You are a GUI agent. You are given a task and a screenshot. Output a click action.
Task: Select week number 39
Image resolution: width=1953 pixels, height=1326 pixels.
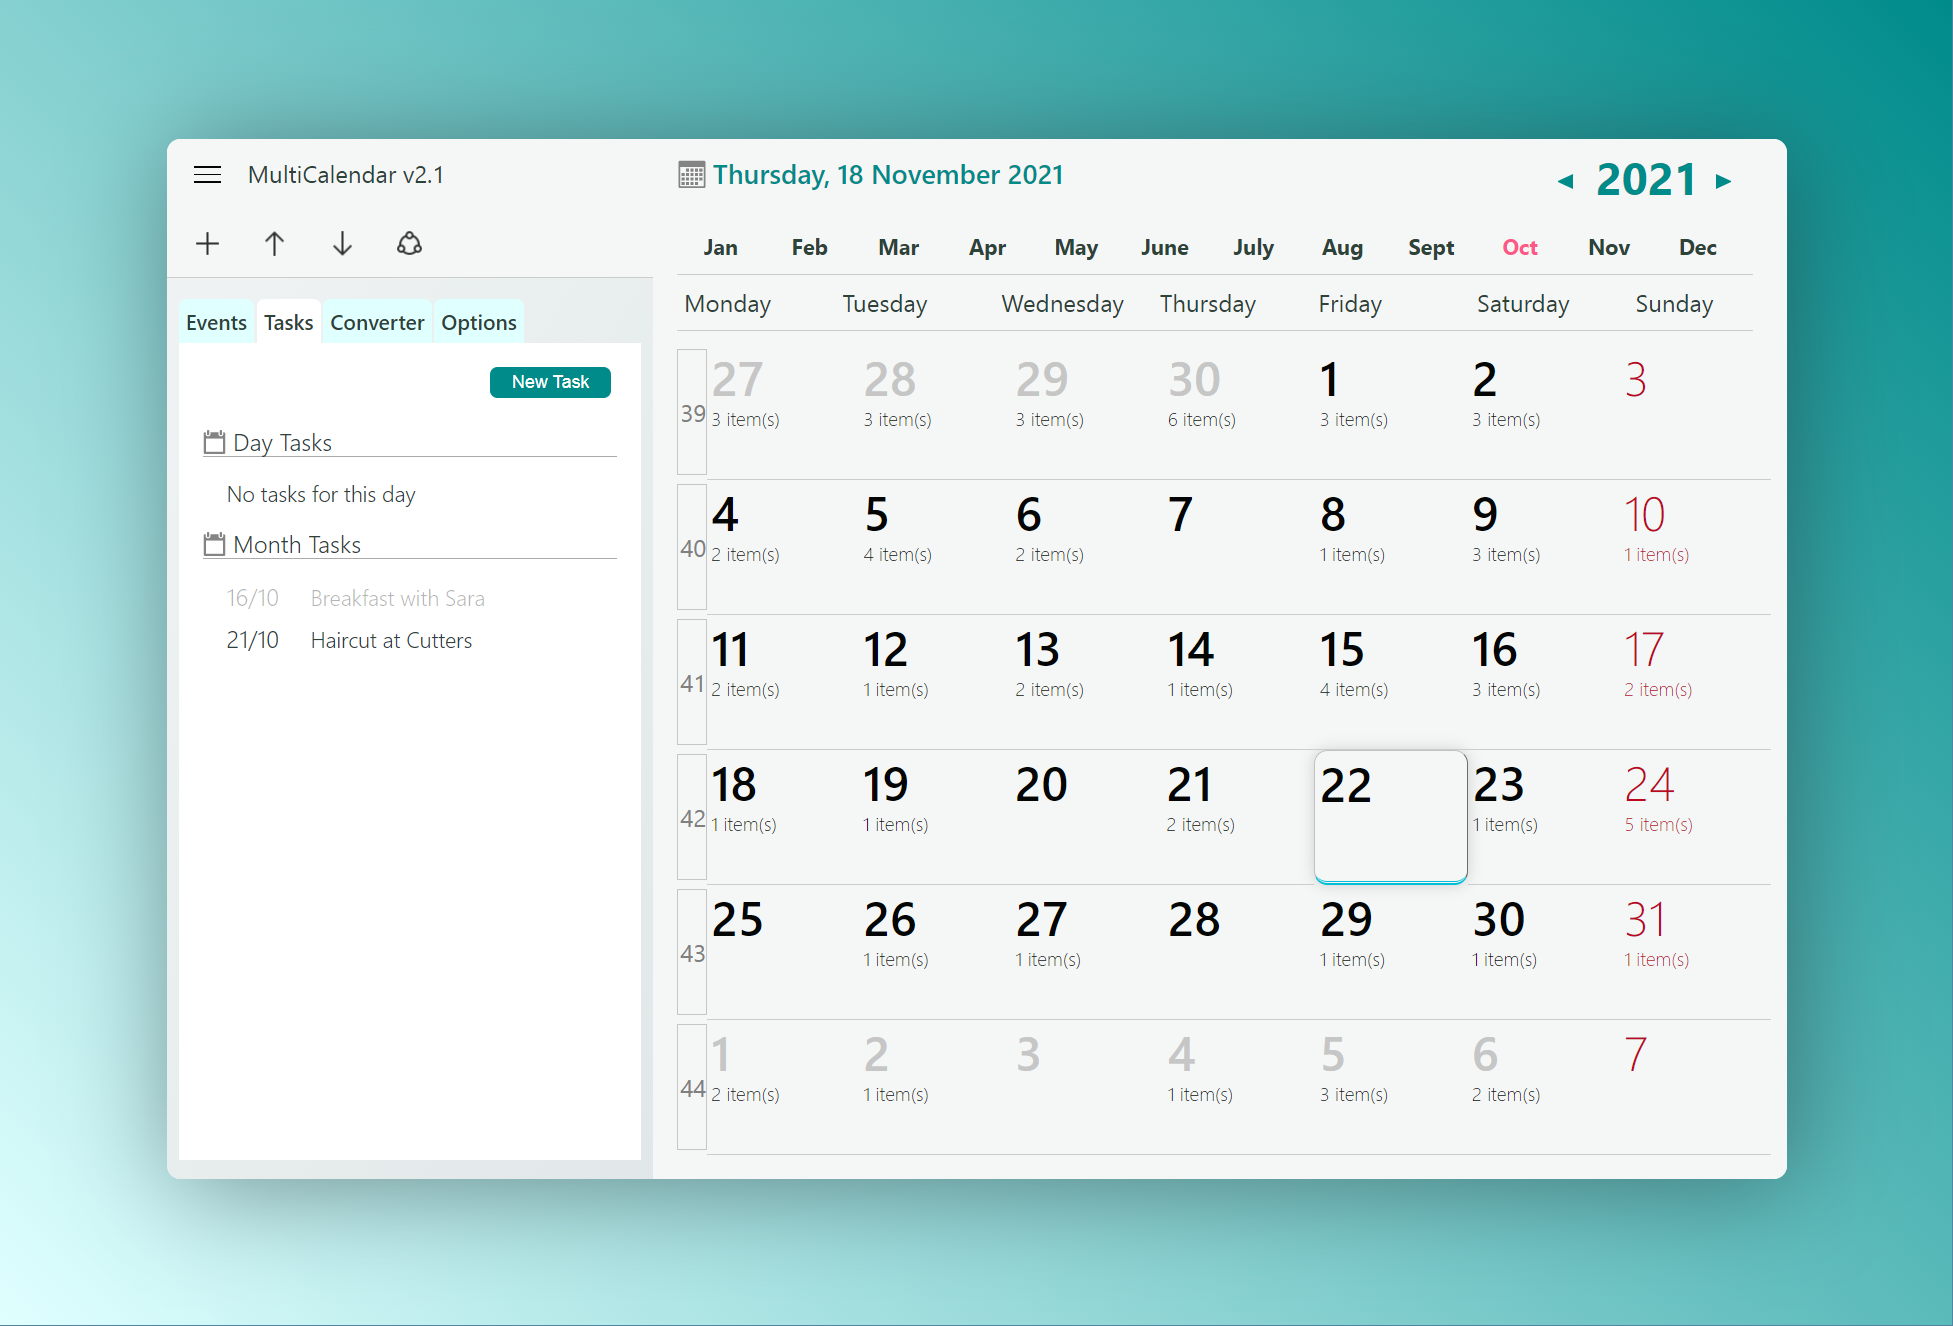pyautogui.click(x=692, y=412)
